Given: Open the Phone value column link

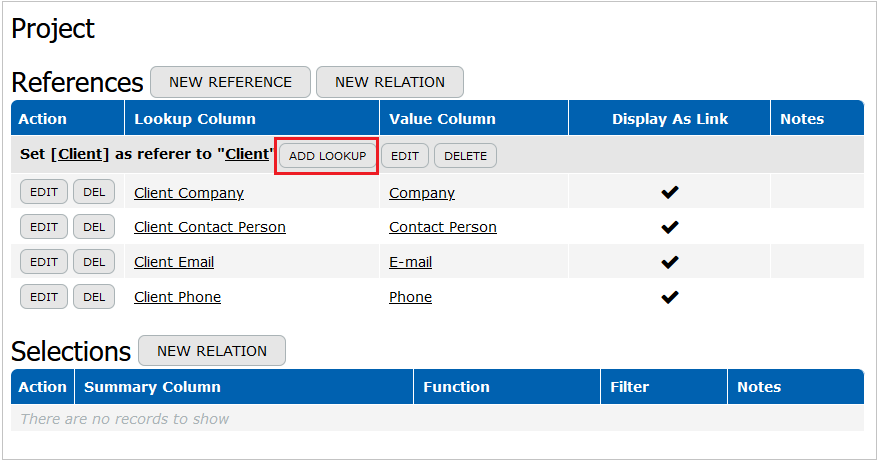Looking at the screenshot, I should click(x=410, y=297).
